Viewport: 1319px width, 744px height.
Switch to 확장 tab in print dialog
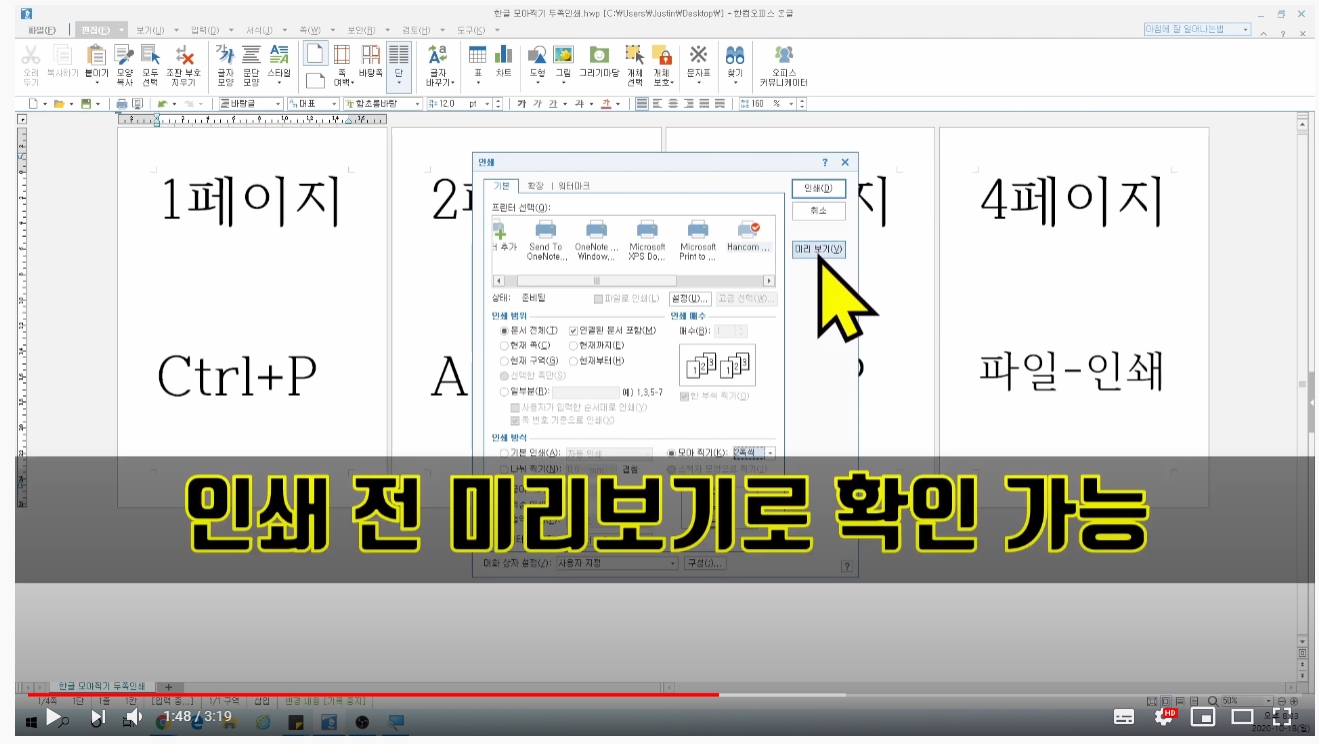(x=536, y=186)
